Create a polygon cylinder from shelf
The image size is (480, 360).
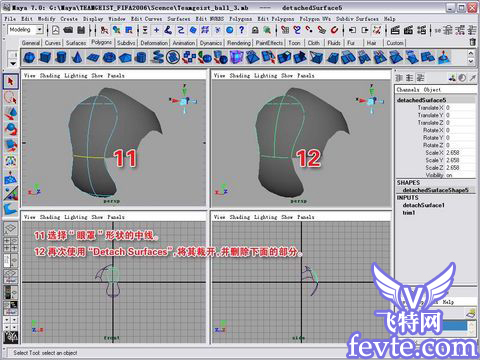(61, 57)
